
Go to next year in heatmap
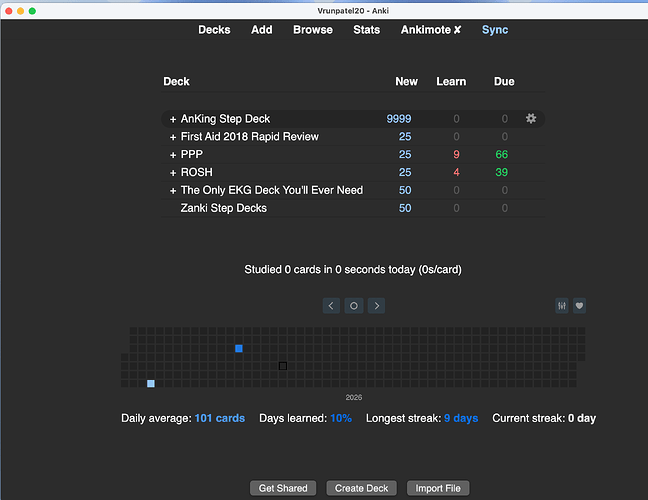click(x=376, y=306)
